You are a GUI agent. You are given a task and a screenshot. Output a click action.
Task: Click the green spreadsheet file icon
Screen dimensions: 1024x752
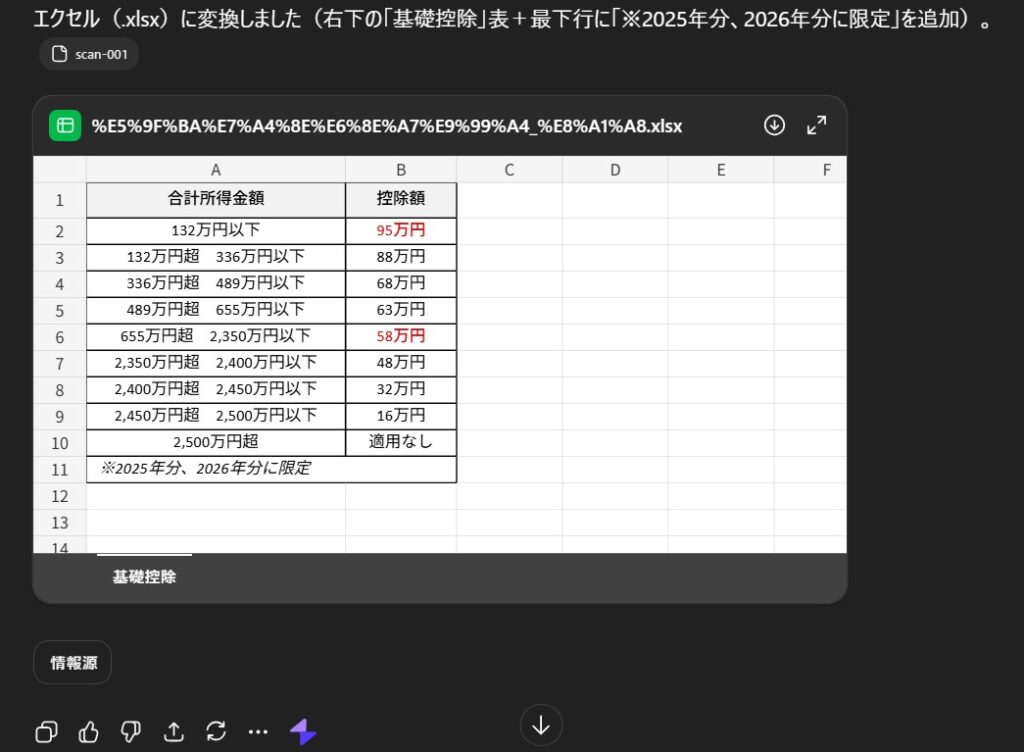65,125
